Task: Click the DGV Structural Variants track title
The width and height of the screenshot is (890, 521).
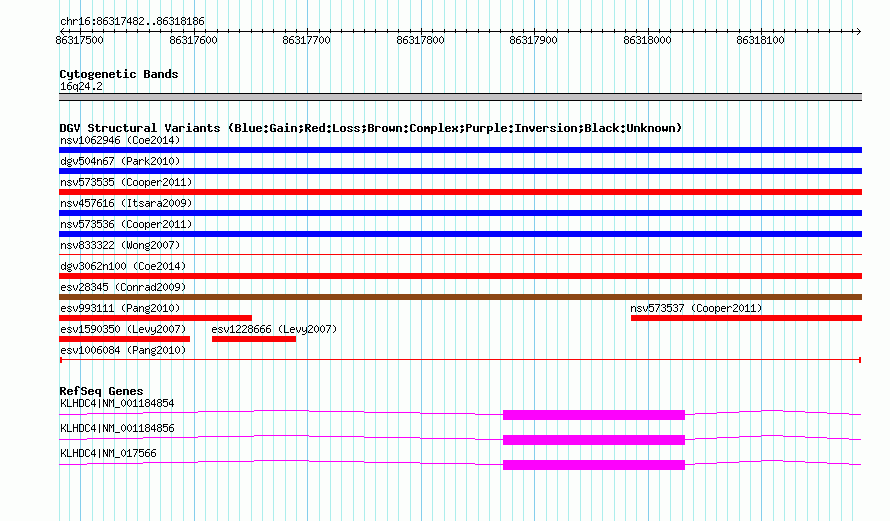Action: pyautogui.click(x=371, y=128)
